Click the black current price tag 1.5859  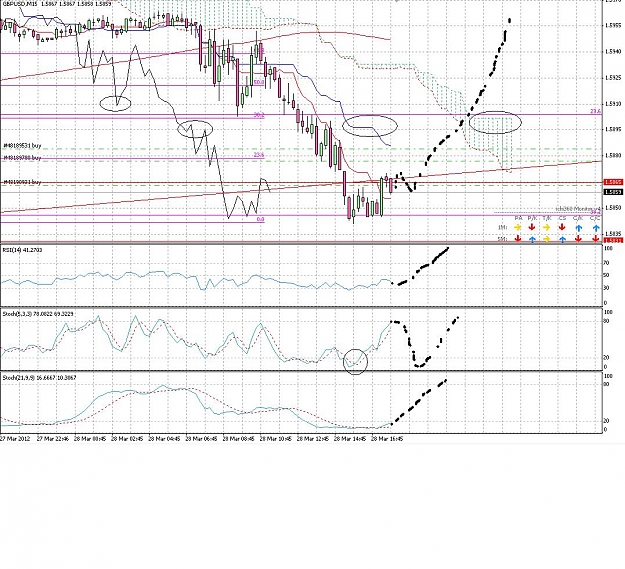click(613, 192)
